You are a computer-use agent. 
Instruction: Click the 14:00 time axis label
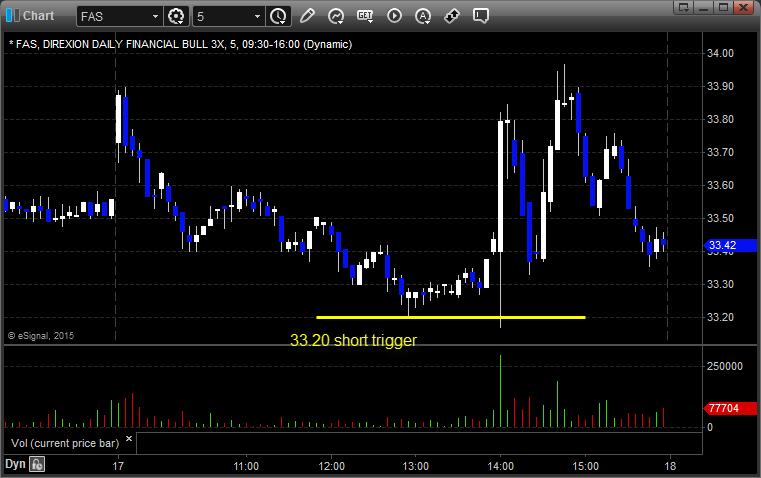point(501,466)
